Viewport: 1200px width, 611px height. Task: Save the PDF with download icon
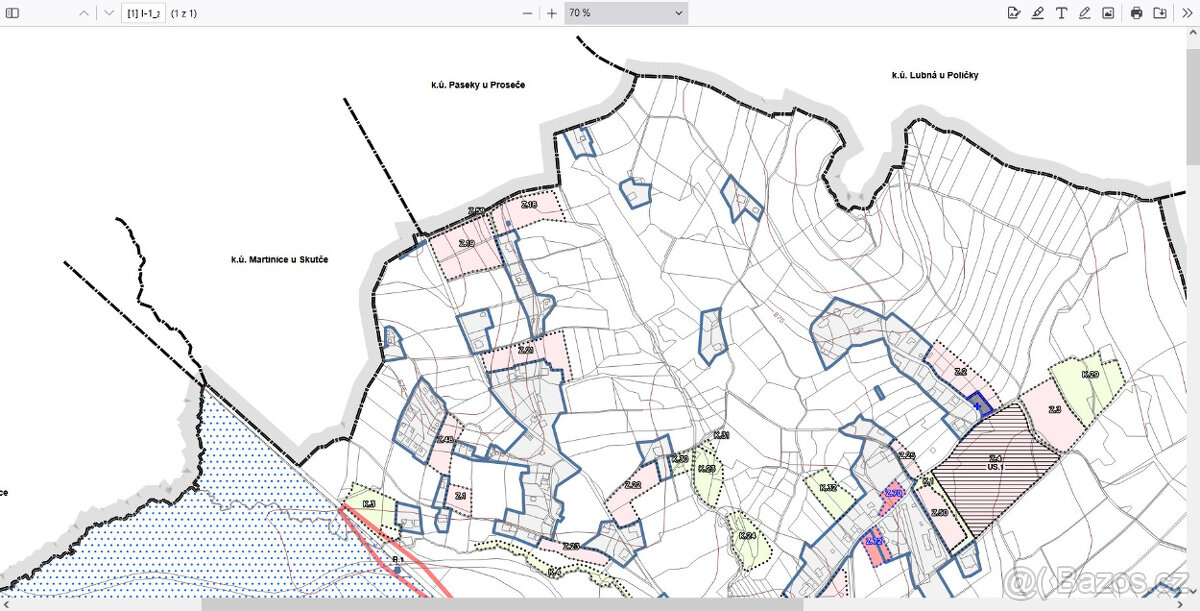point(1160,13)
